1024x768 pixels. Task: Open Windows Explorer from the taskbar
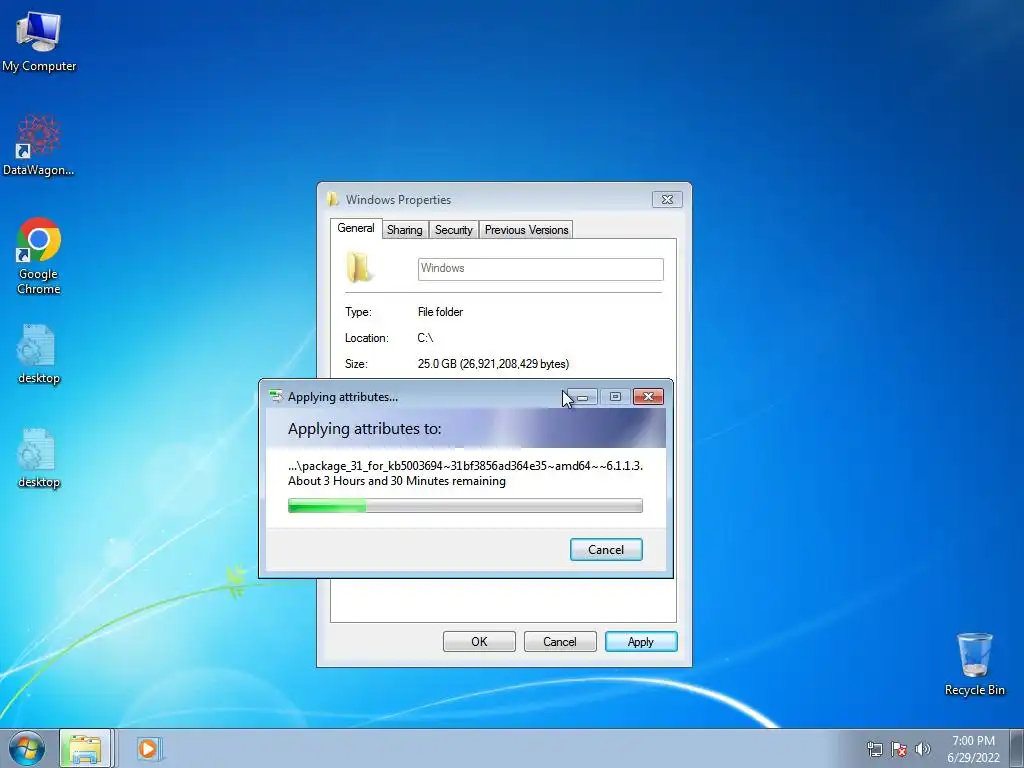point(86,748)
